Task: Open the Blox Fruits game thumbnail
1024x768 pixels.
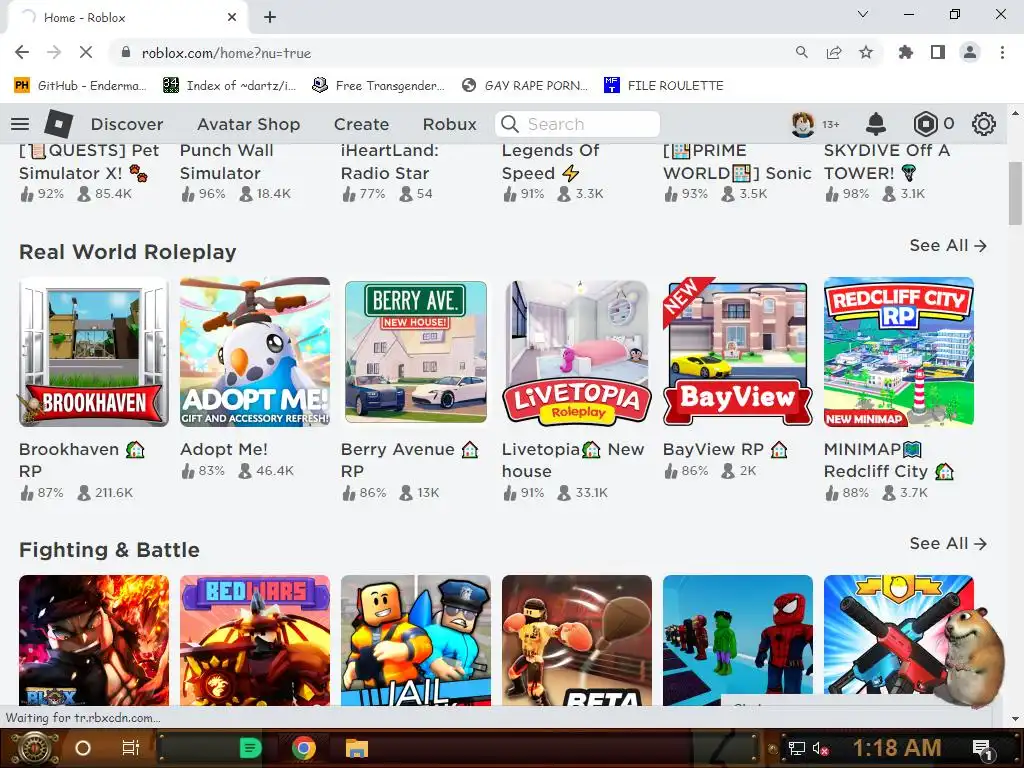Action: click(93, 640)
